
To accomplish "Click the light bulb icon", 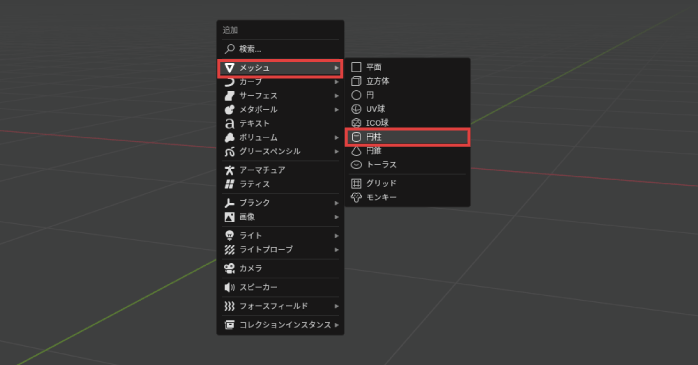I will coord(230,235).
